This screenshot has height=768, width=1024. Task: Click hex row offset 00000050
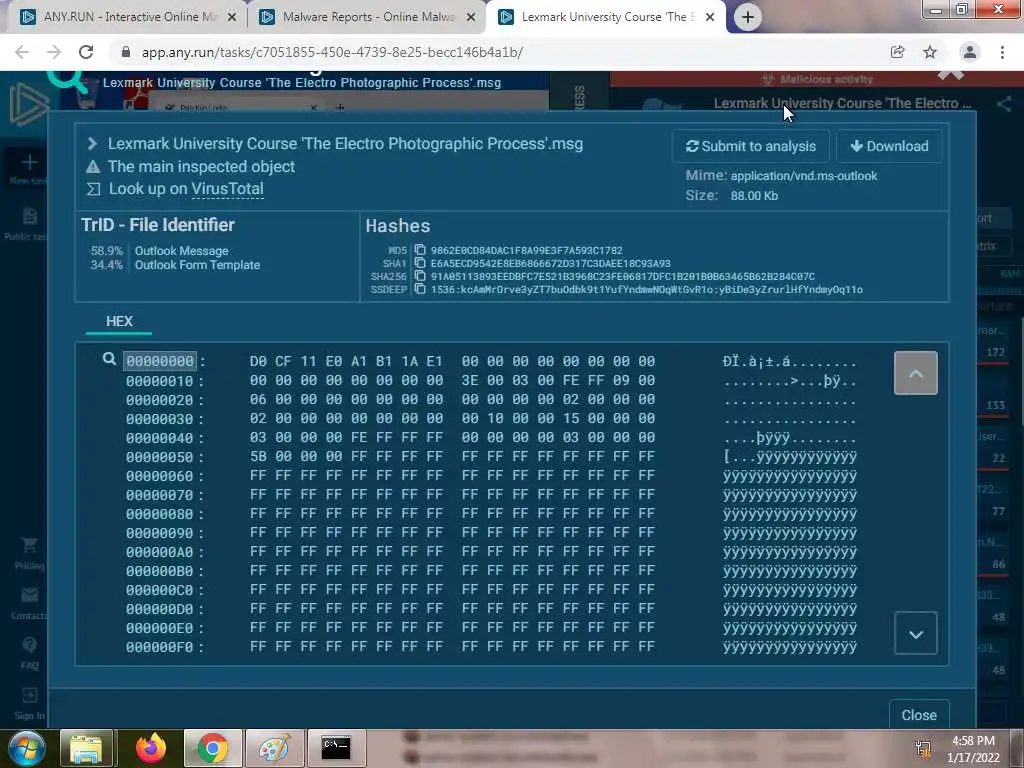(x=160, y=457)
